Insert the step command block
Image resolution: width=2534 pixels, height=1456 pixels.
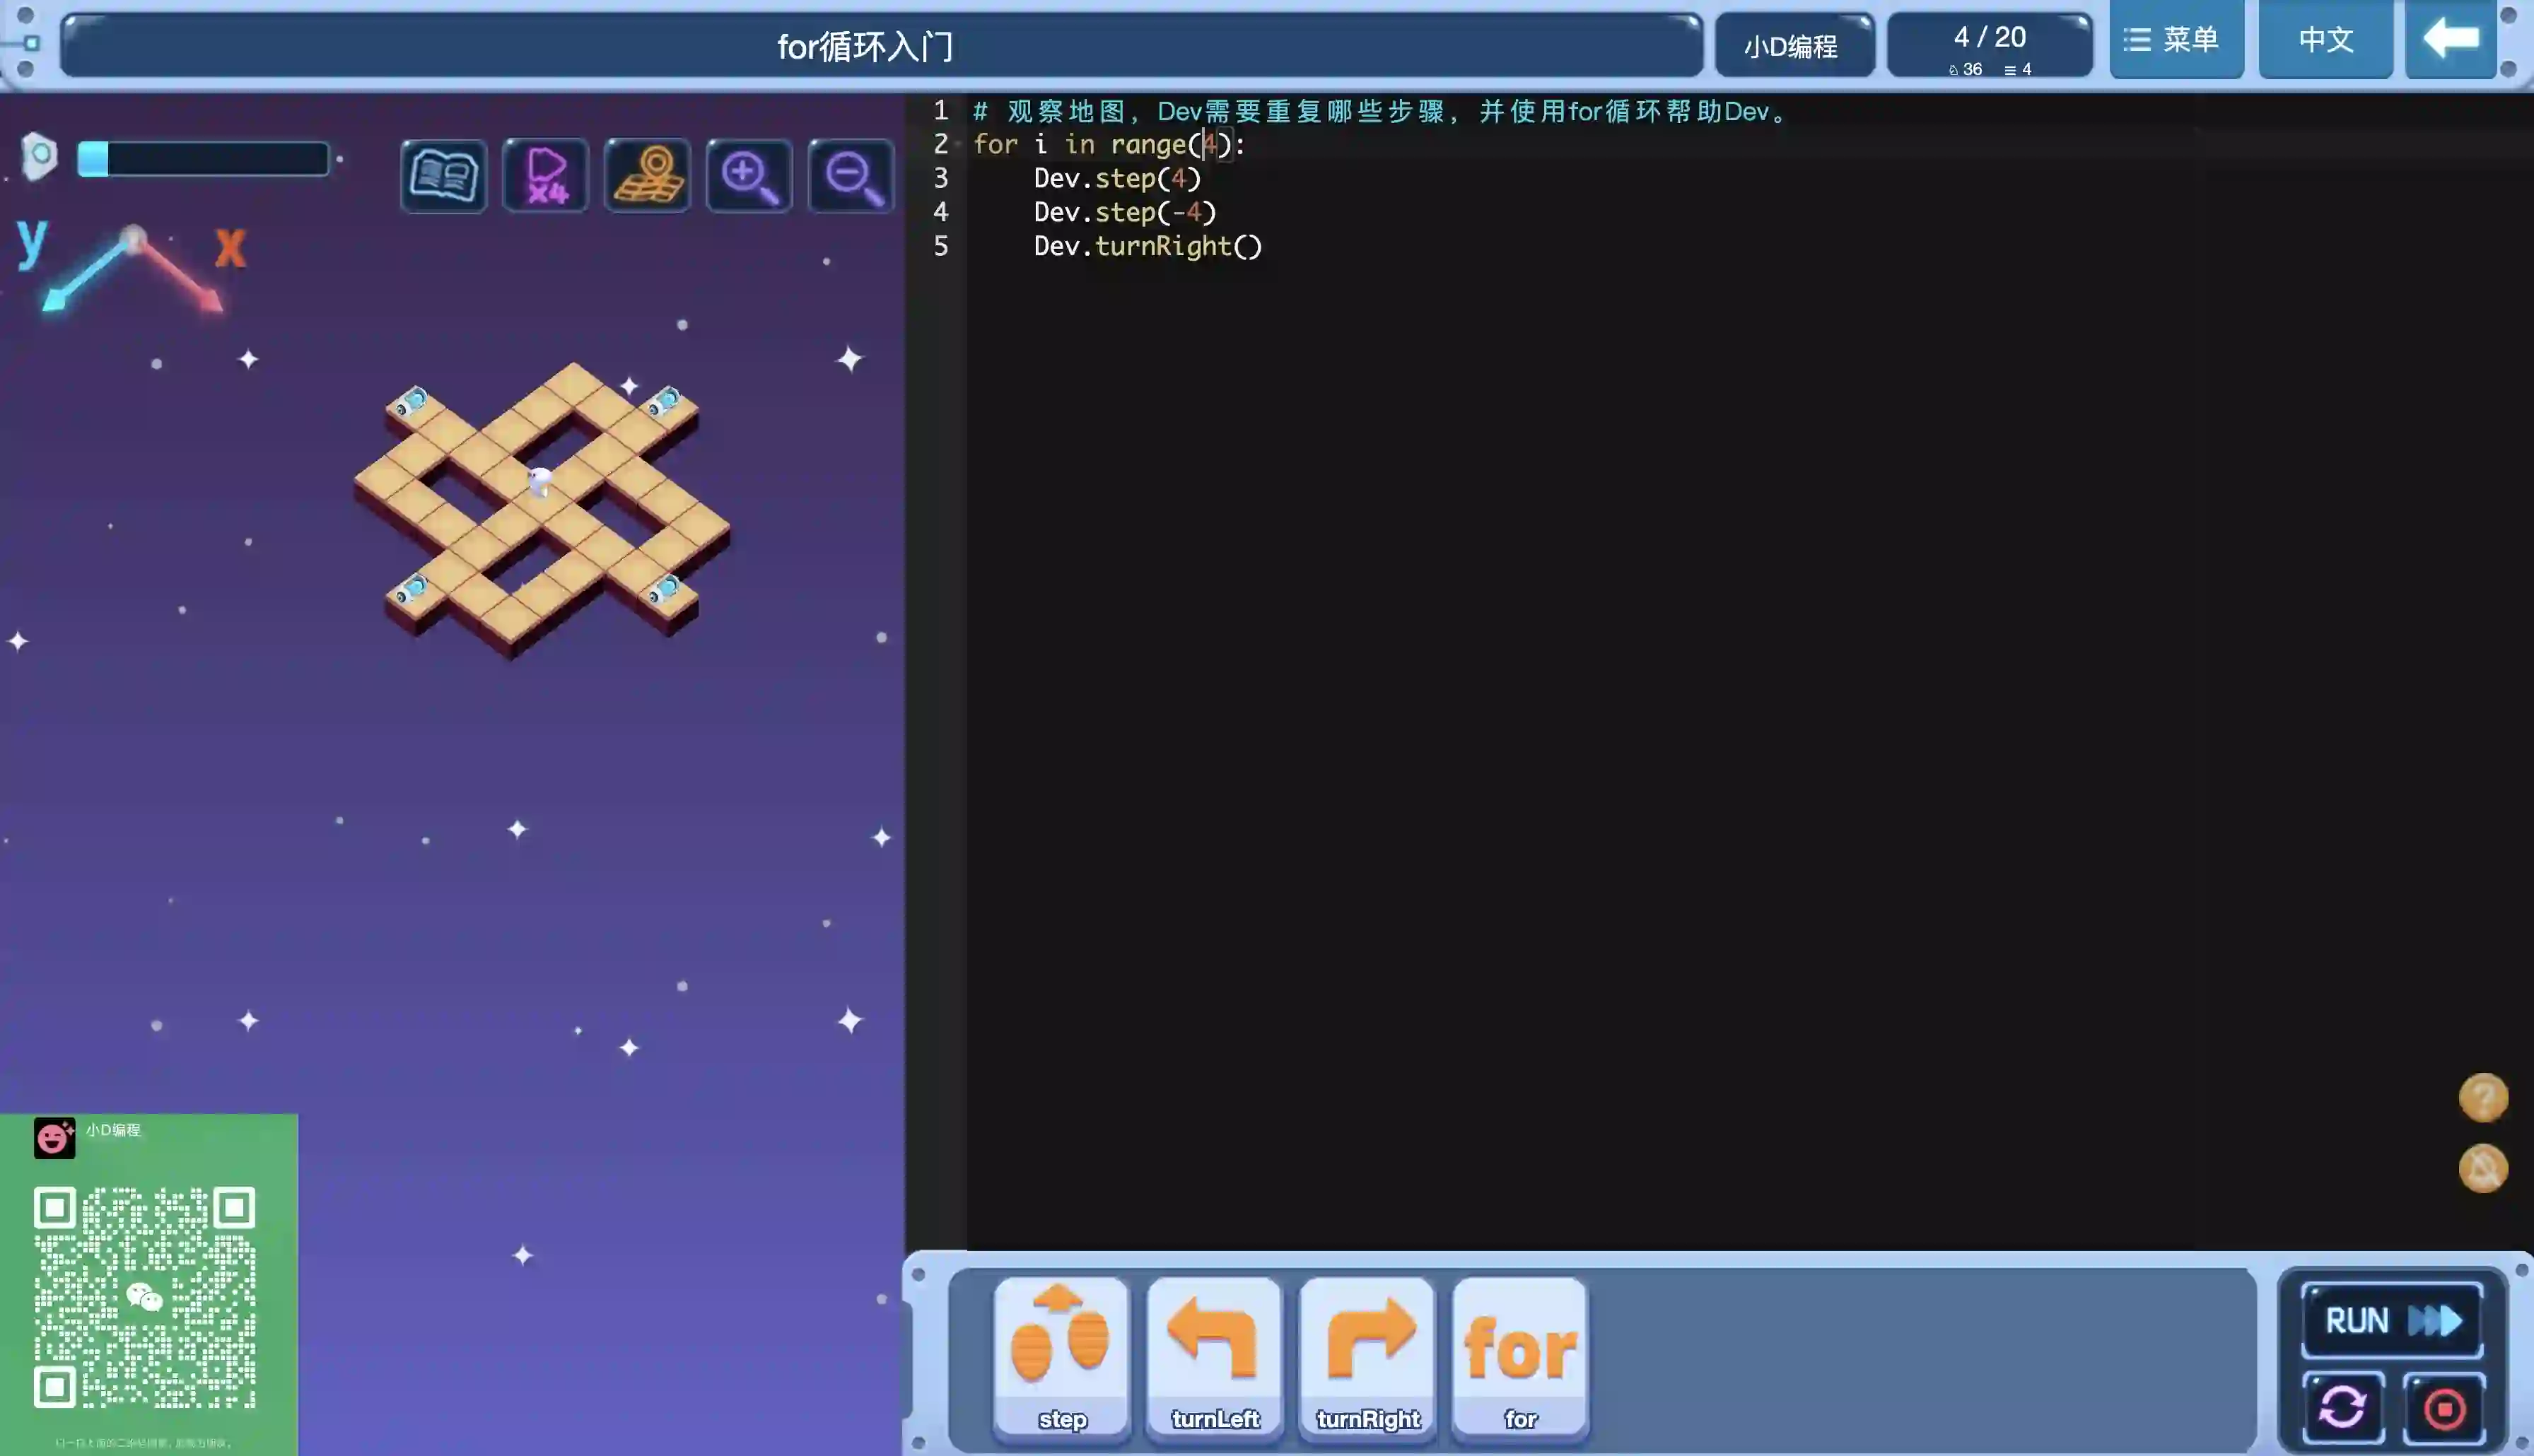coord(1061,1357)
